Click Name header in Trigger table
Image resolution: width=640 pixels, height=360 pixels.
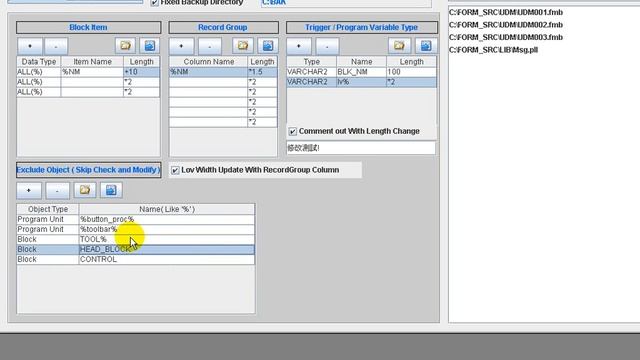(362, 62)
